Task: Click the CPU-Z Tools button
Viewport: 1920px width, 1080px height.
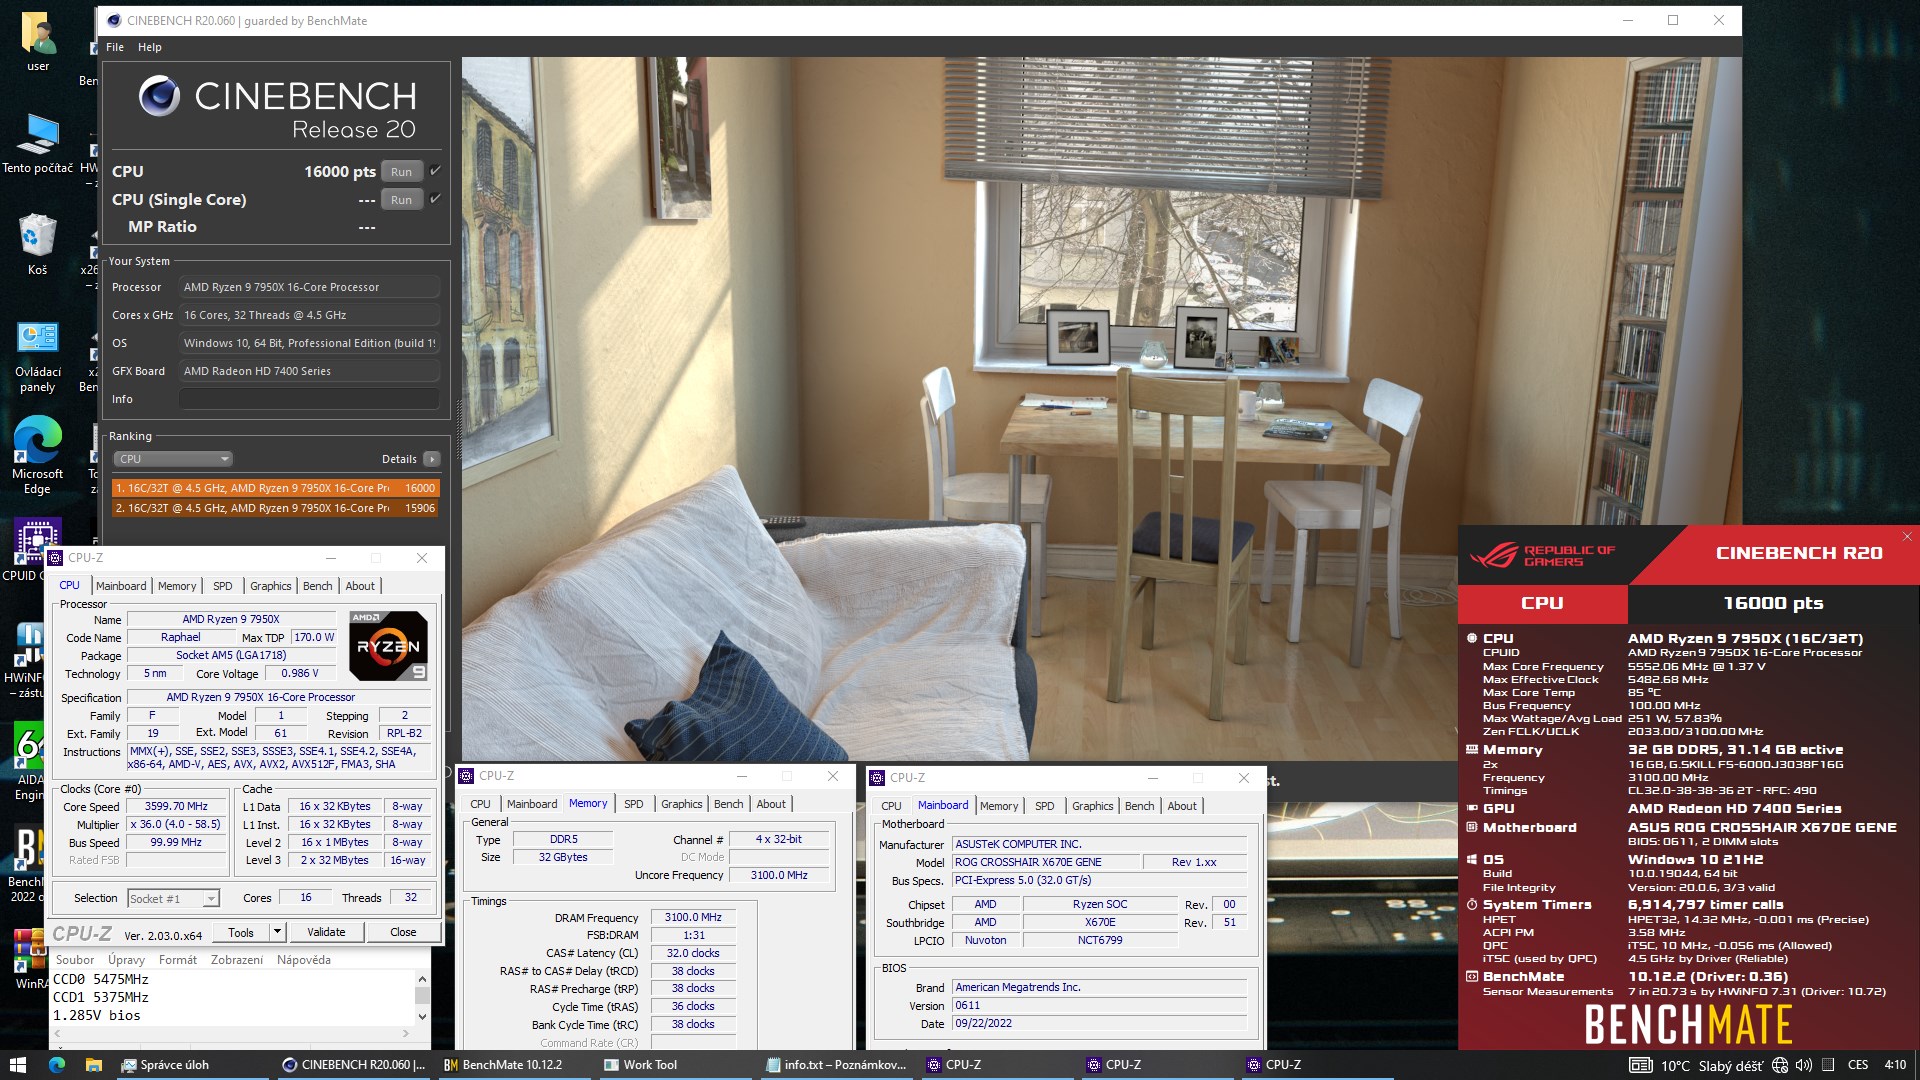Action: click(x=241, y=932)
